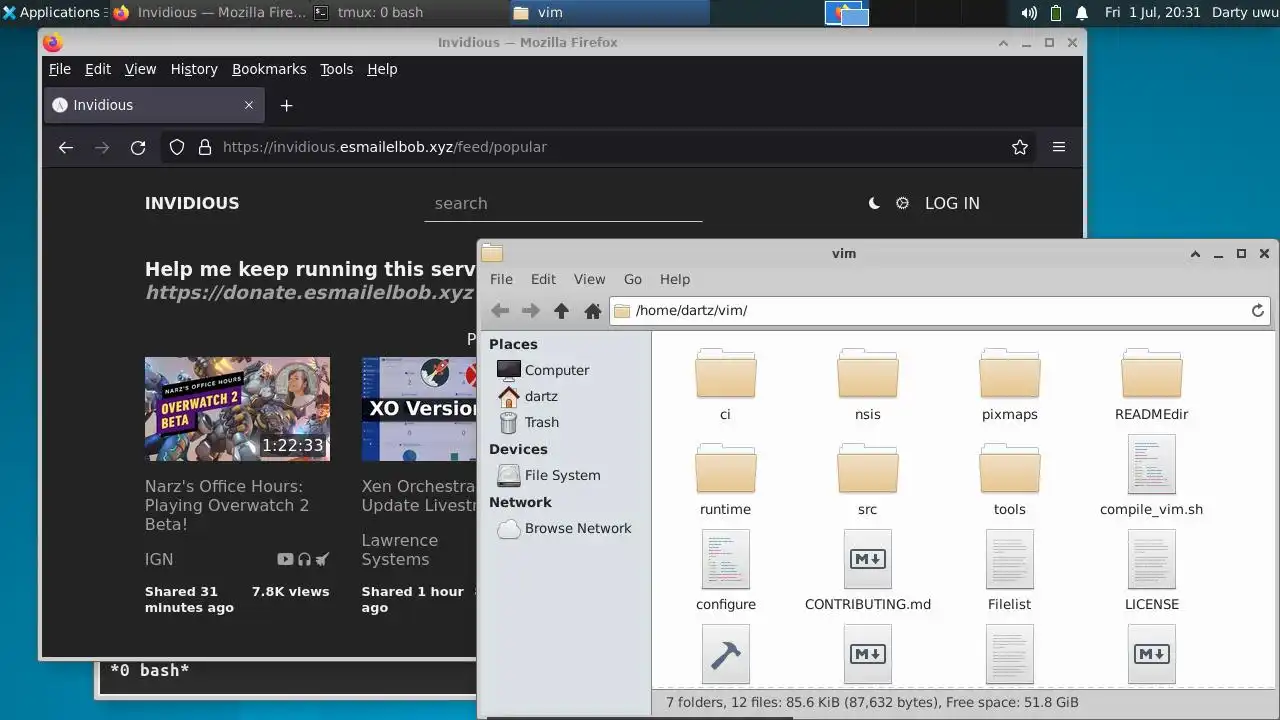Open a new Firefox tab
The image size is (1280, 720).
pos(286,105)
